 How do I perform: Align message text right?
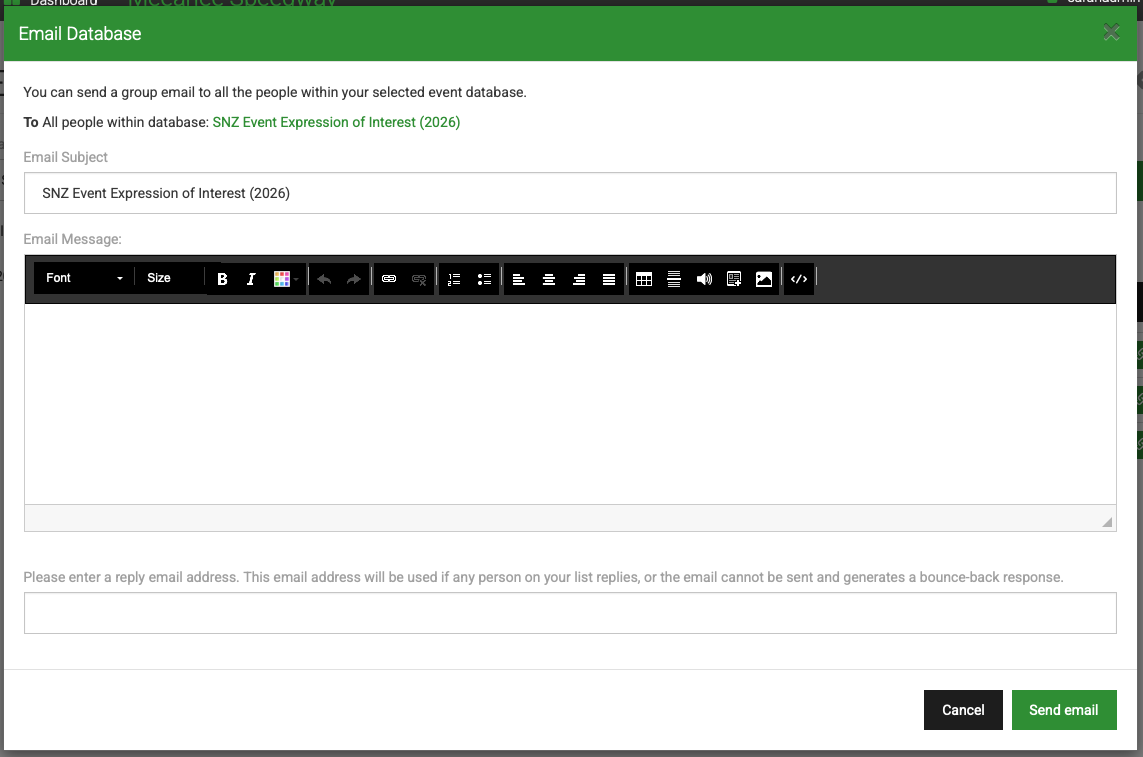click(579, 279)
